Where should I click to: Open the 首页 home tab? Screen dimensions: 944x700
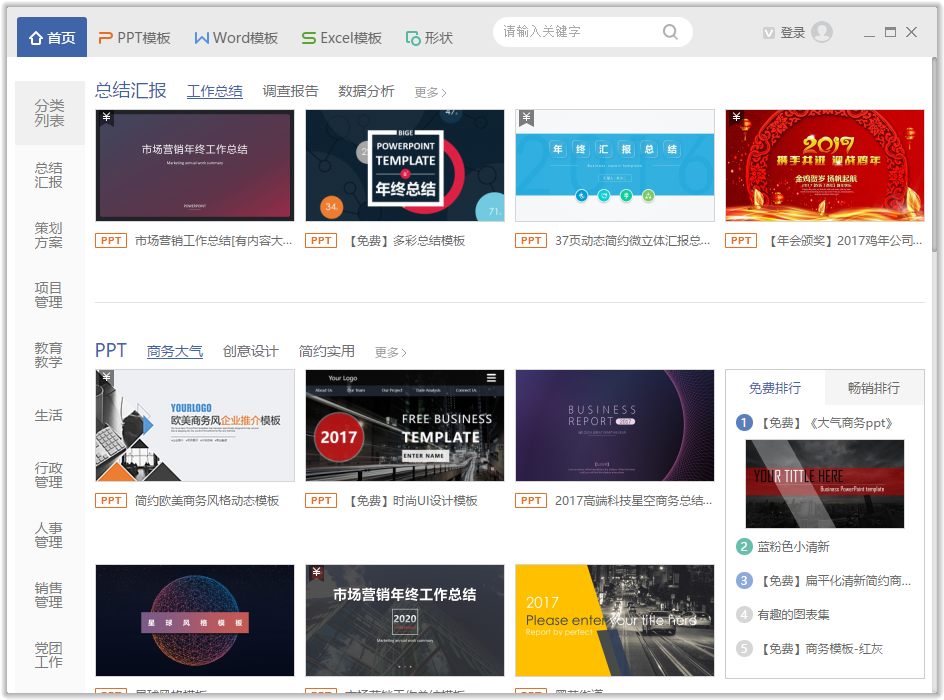(52, 37)
